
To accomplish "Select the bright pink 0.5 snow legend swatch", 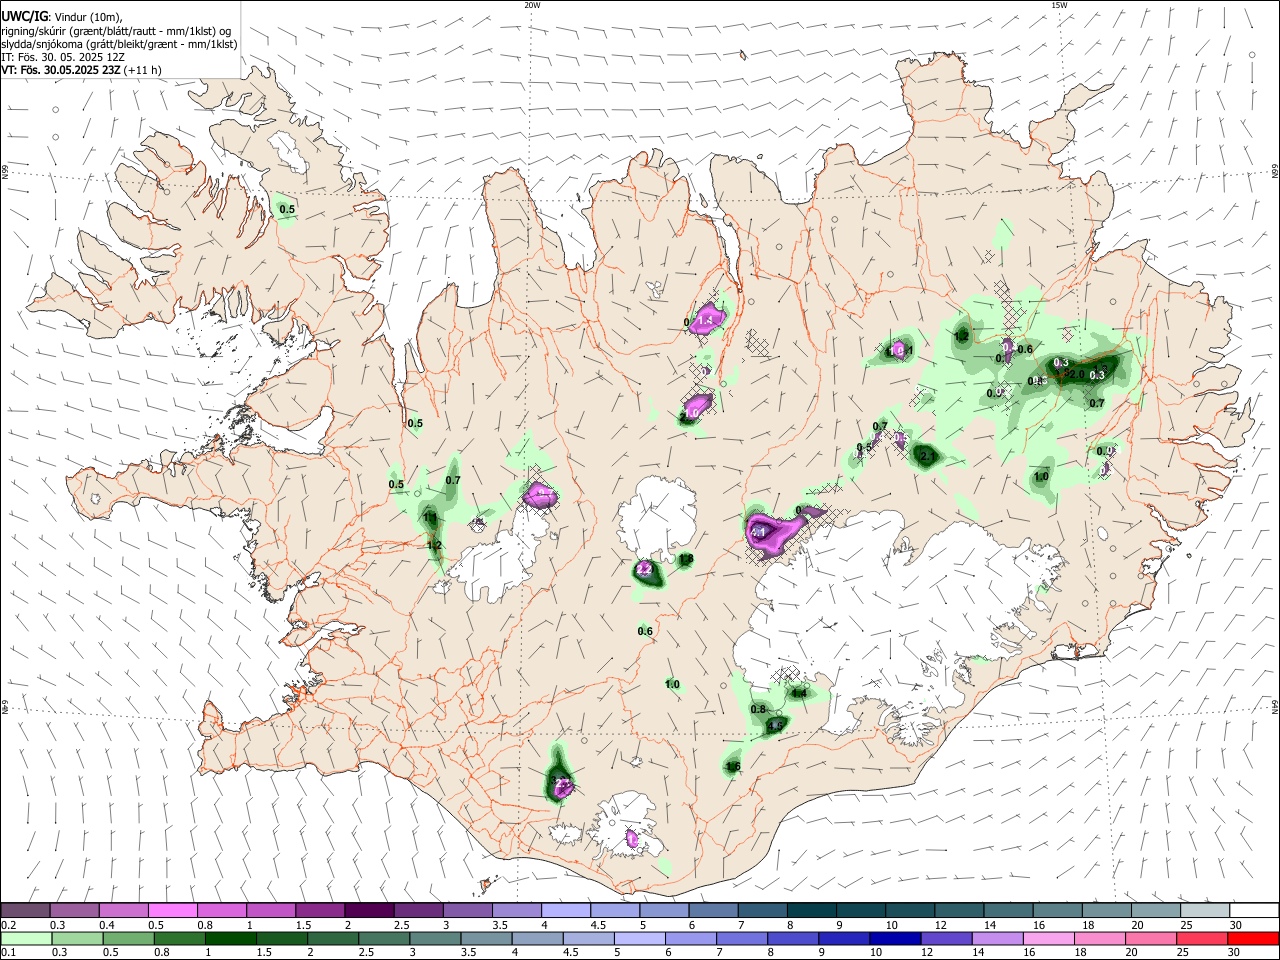I will (172, 910).
